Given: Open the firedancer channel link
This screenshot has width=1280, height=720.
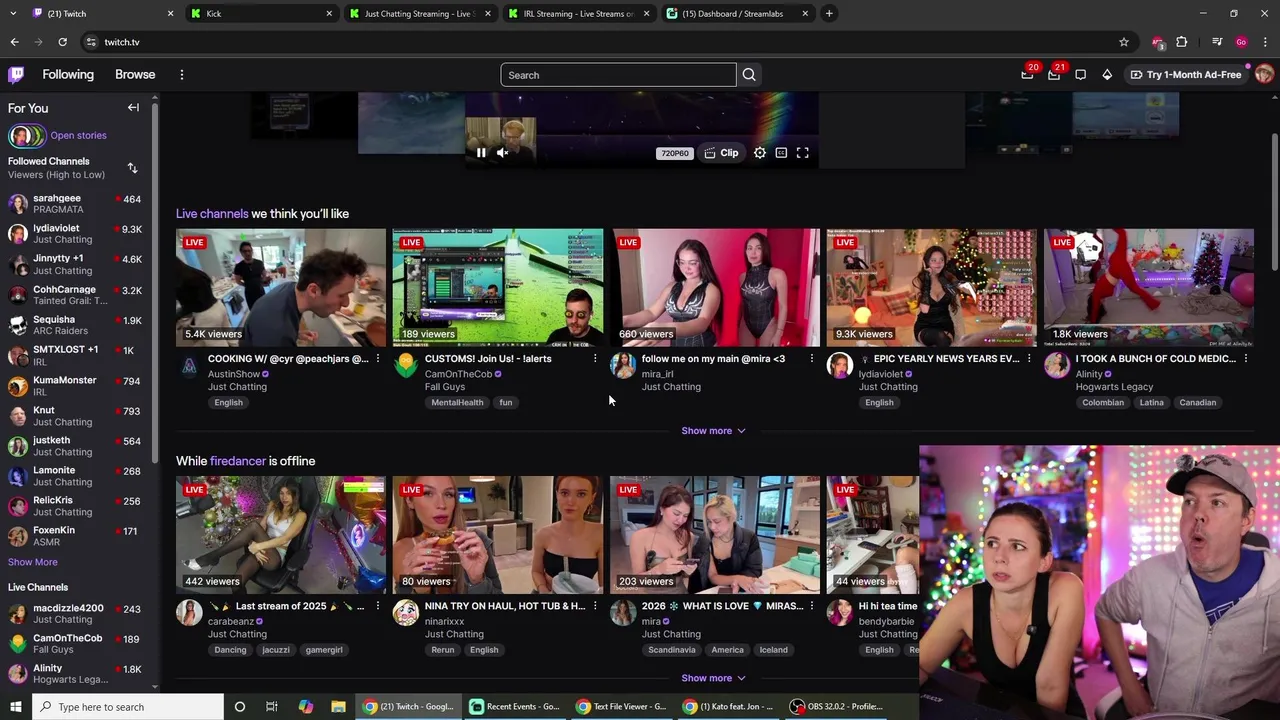Looking at the screenshot, I should pos(238,461).
